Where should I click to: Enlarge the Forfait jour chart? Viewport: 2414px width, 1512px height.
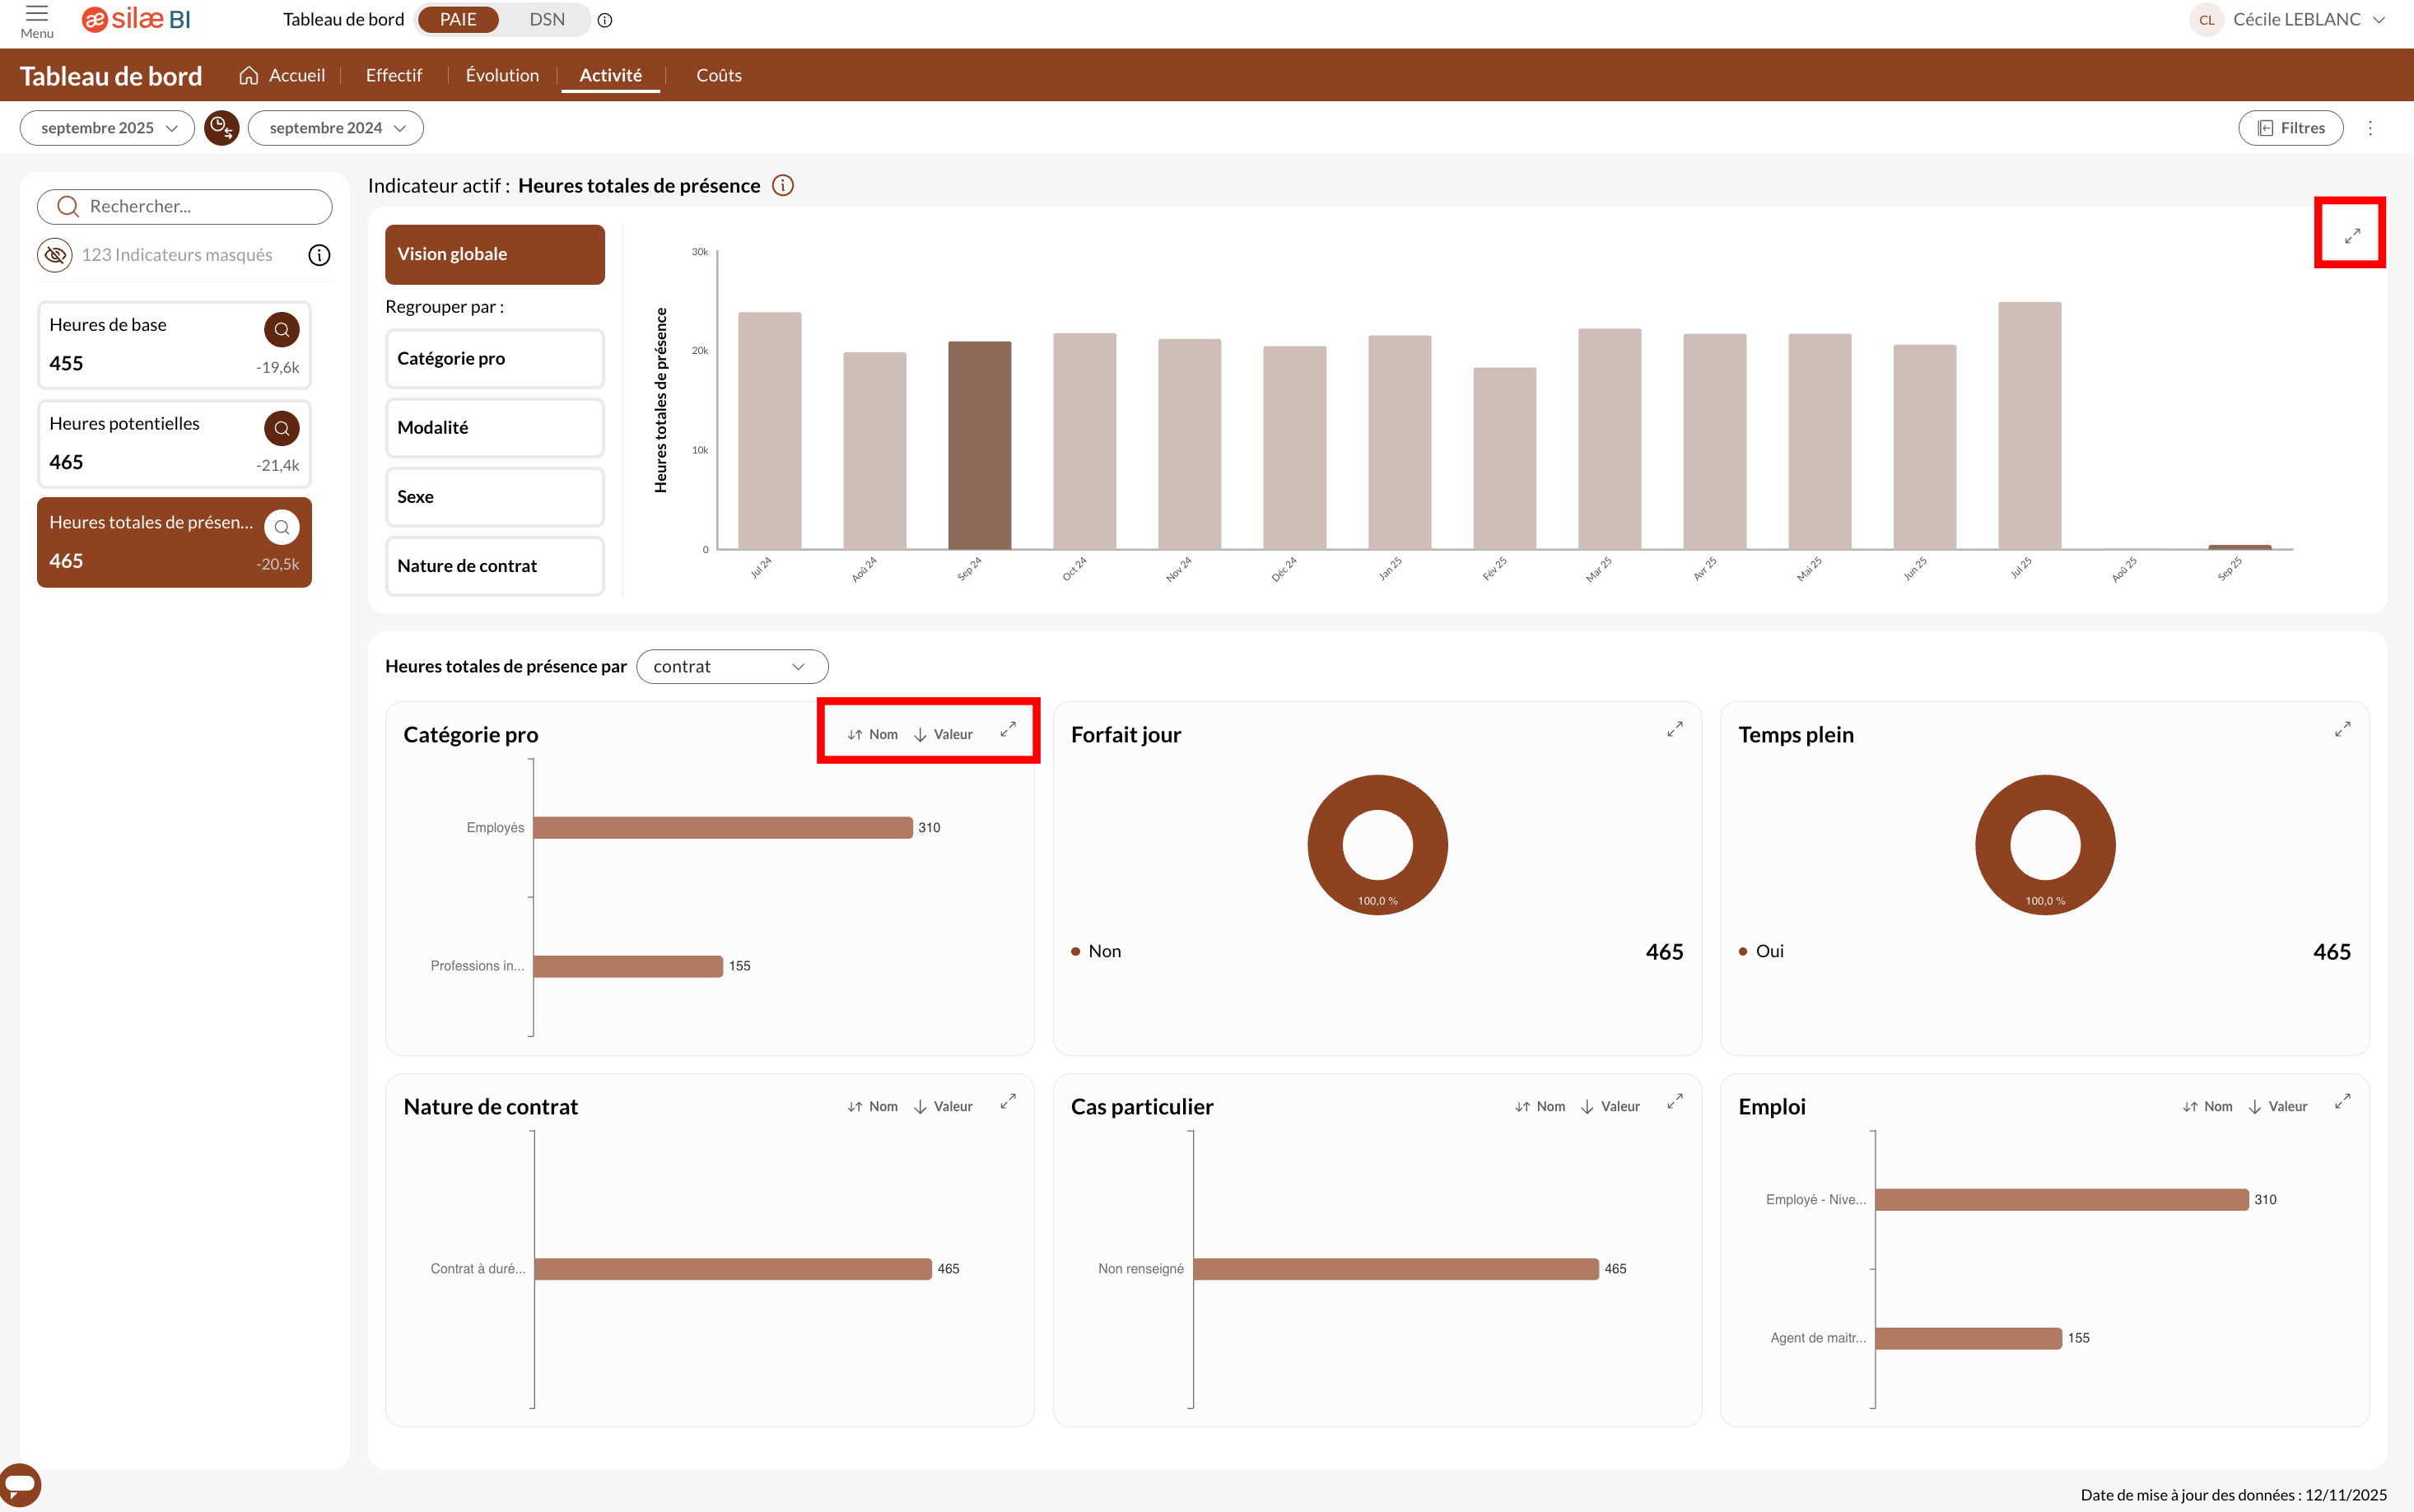[x=1674, y=730]
